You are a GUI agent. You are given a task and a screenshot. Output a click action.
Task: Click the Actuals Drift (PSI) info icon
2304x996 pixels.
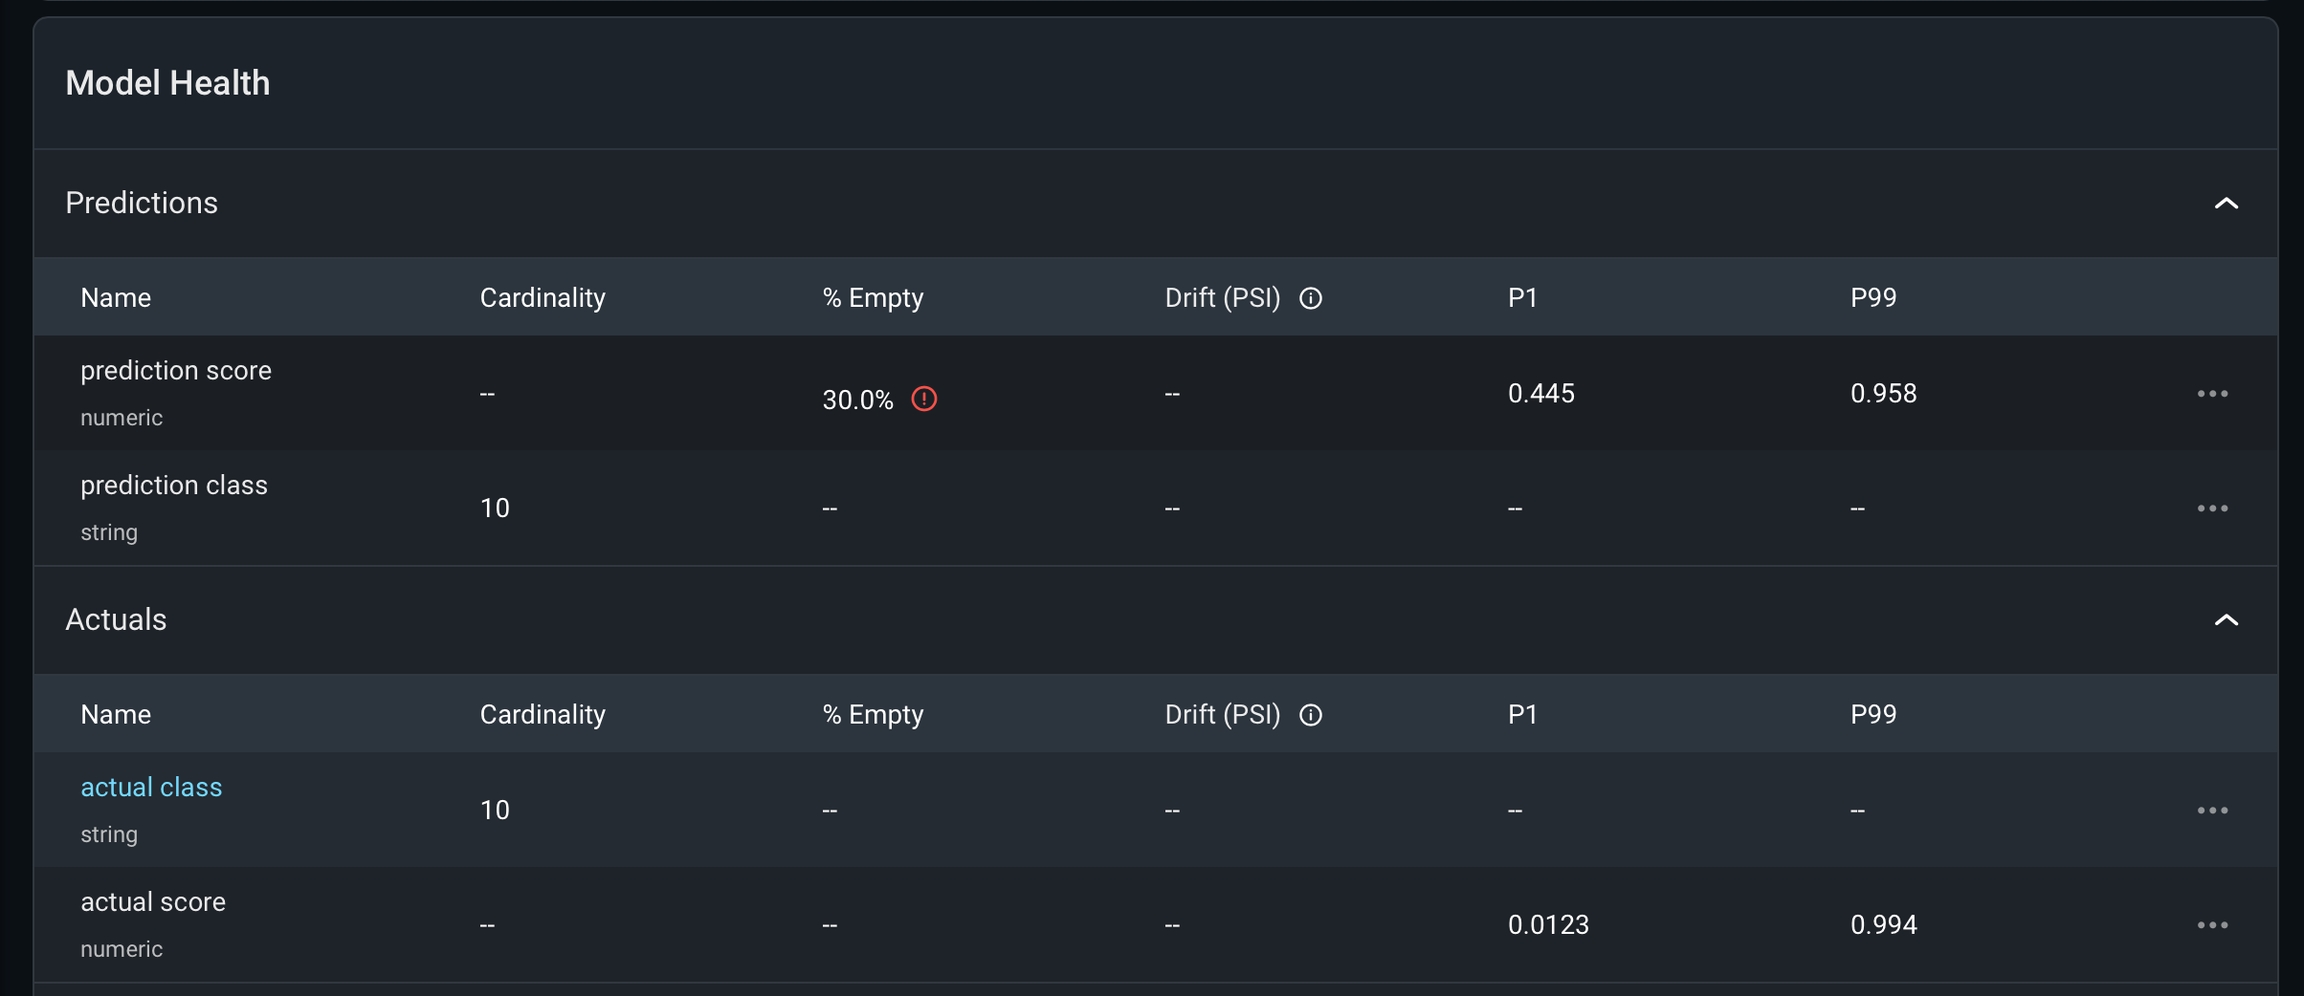click(x=1310, y=715)
